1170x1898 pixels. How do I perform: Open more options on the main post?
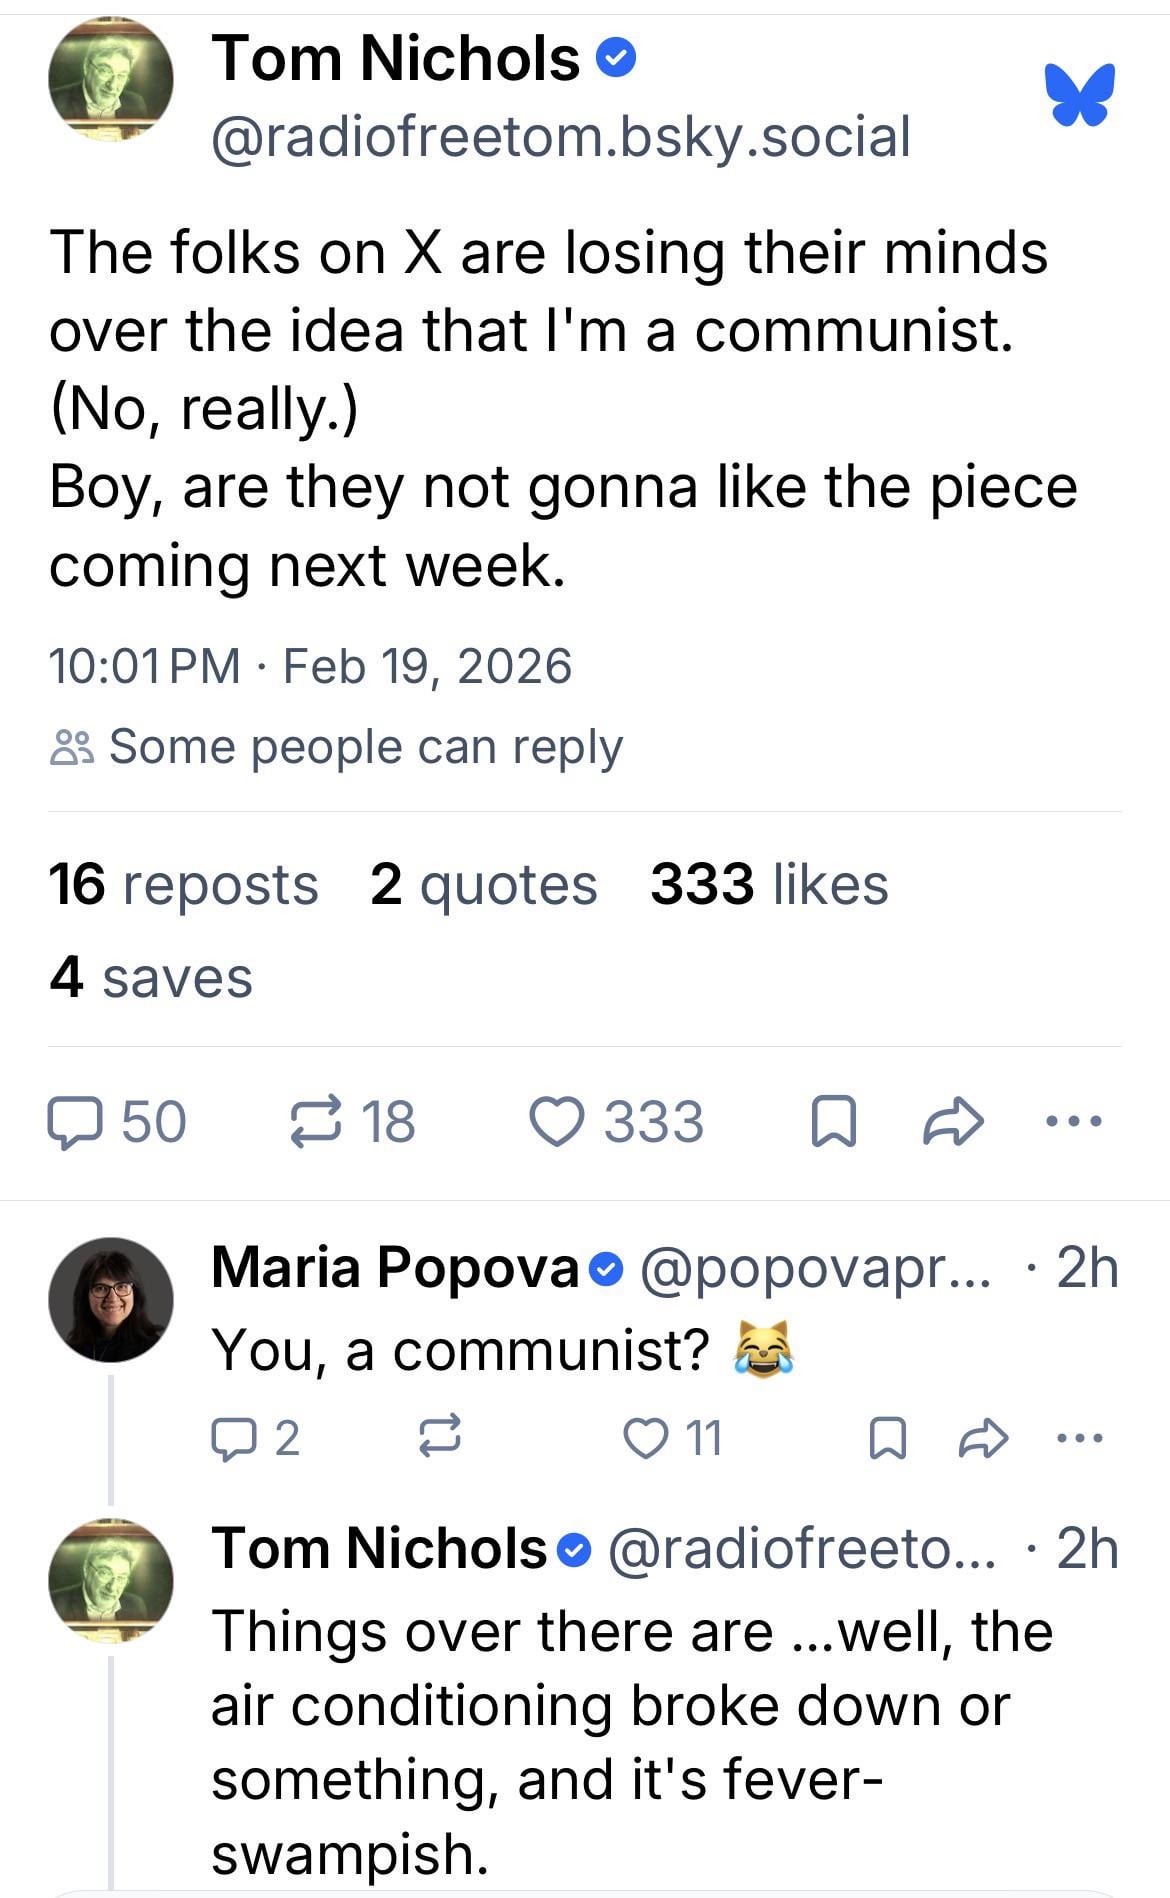[x=1074, y=1122]
